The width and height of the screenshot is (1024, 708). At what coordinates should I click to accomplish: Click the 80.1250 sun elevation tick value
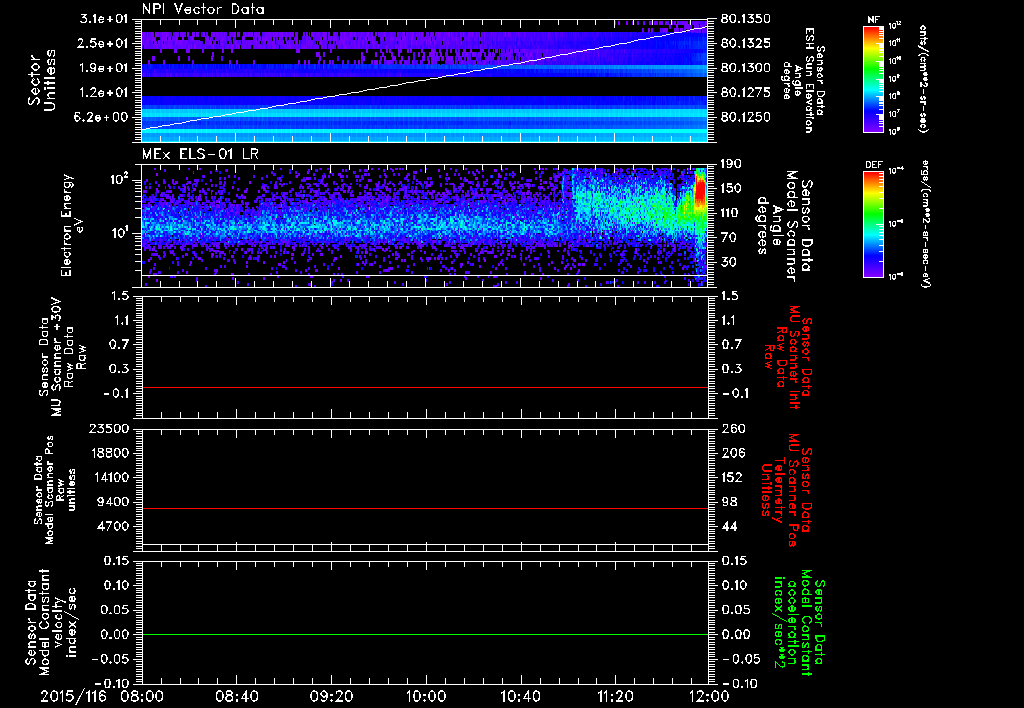click(745, 117)
